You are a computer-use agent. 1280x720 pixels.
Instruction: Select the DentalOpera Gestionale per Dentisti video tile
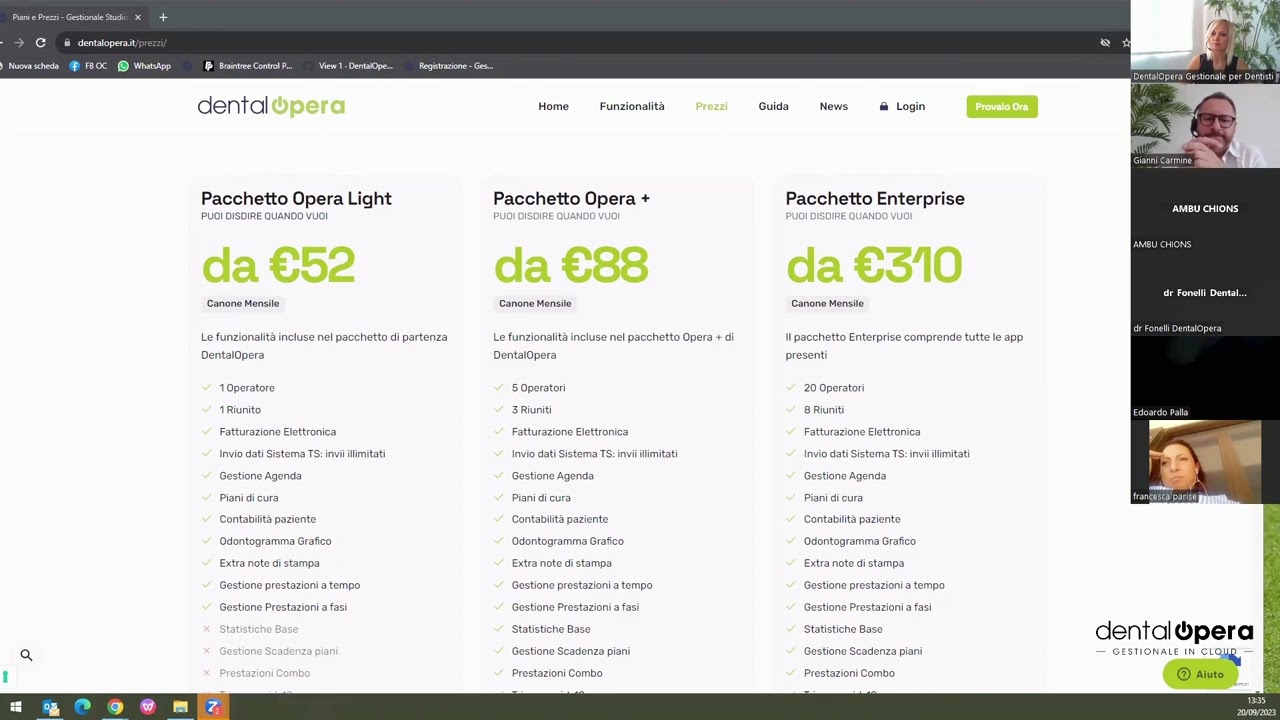point(1205,42)
